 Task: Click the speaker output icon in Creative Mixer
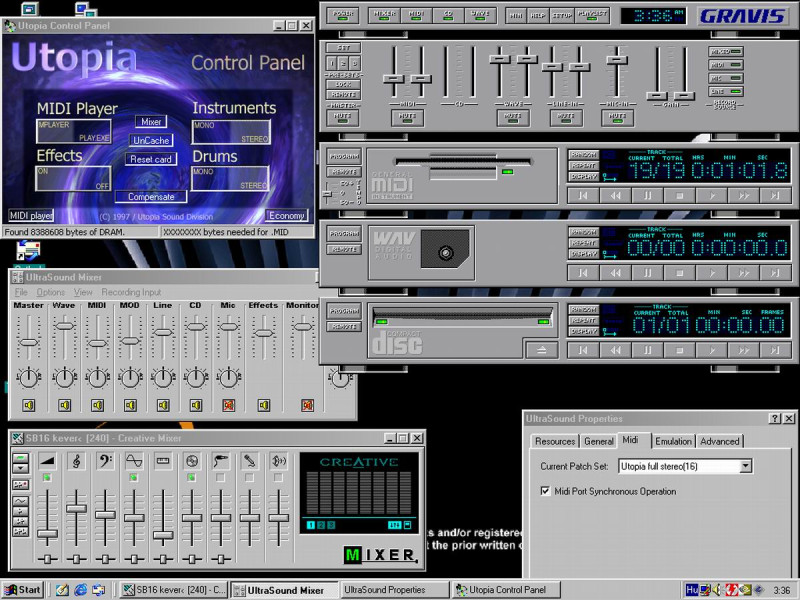279,461
